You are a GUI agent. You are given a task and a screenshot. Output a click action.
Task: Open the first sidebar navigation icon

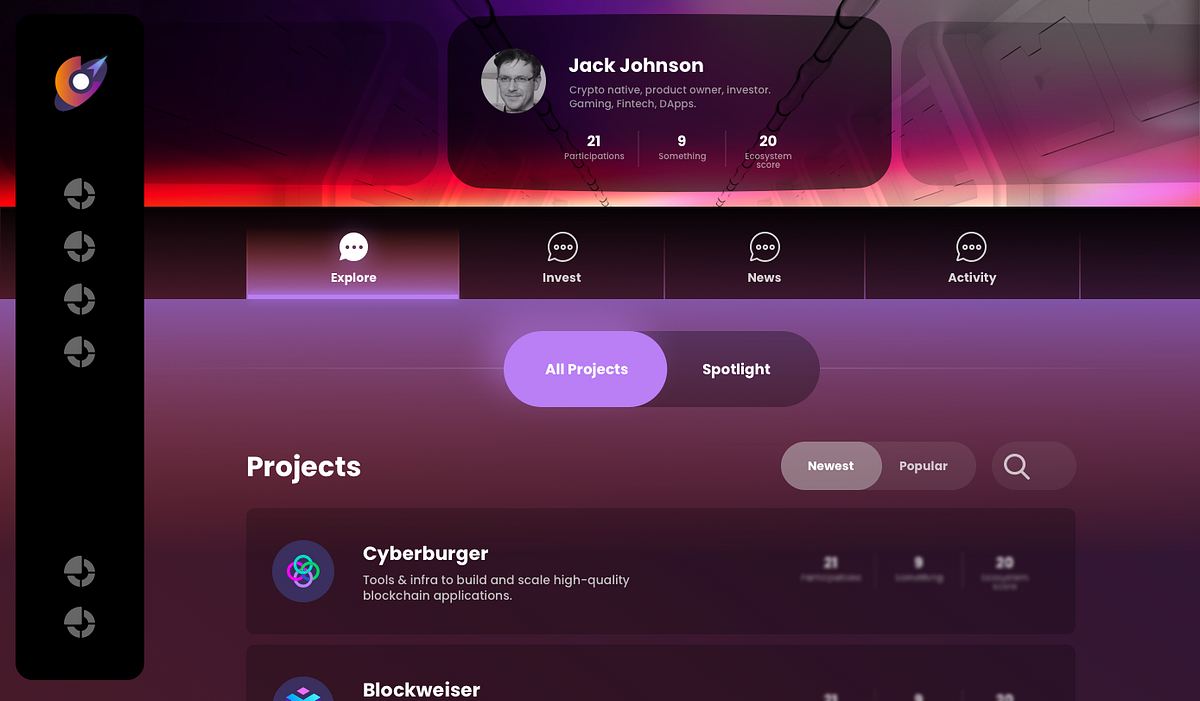click(x=80, y=194)
